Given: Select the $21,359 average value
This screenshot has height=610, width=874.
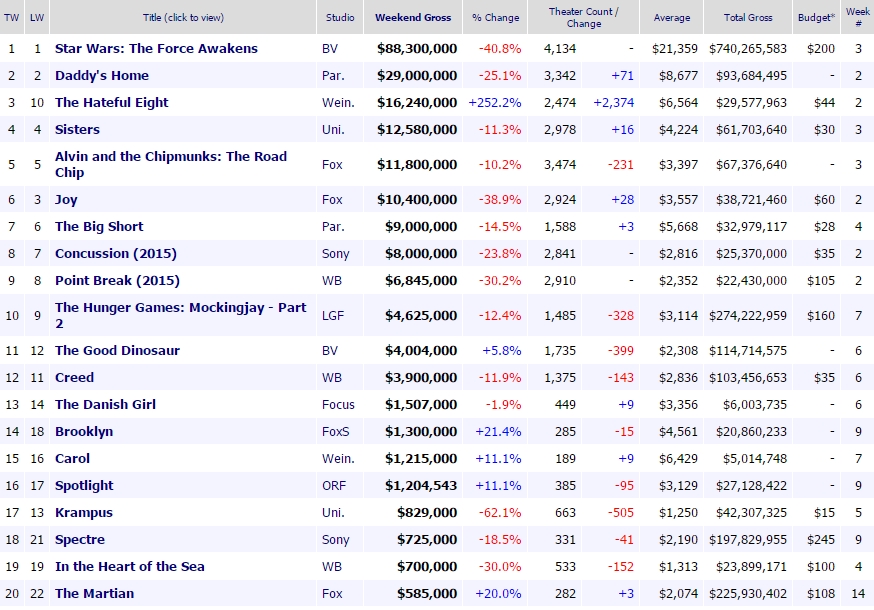Looking at the screenshot, I should [x=674, y=49].
